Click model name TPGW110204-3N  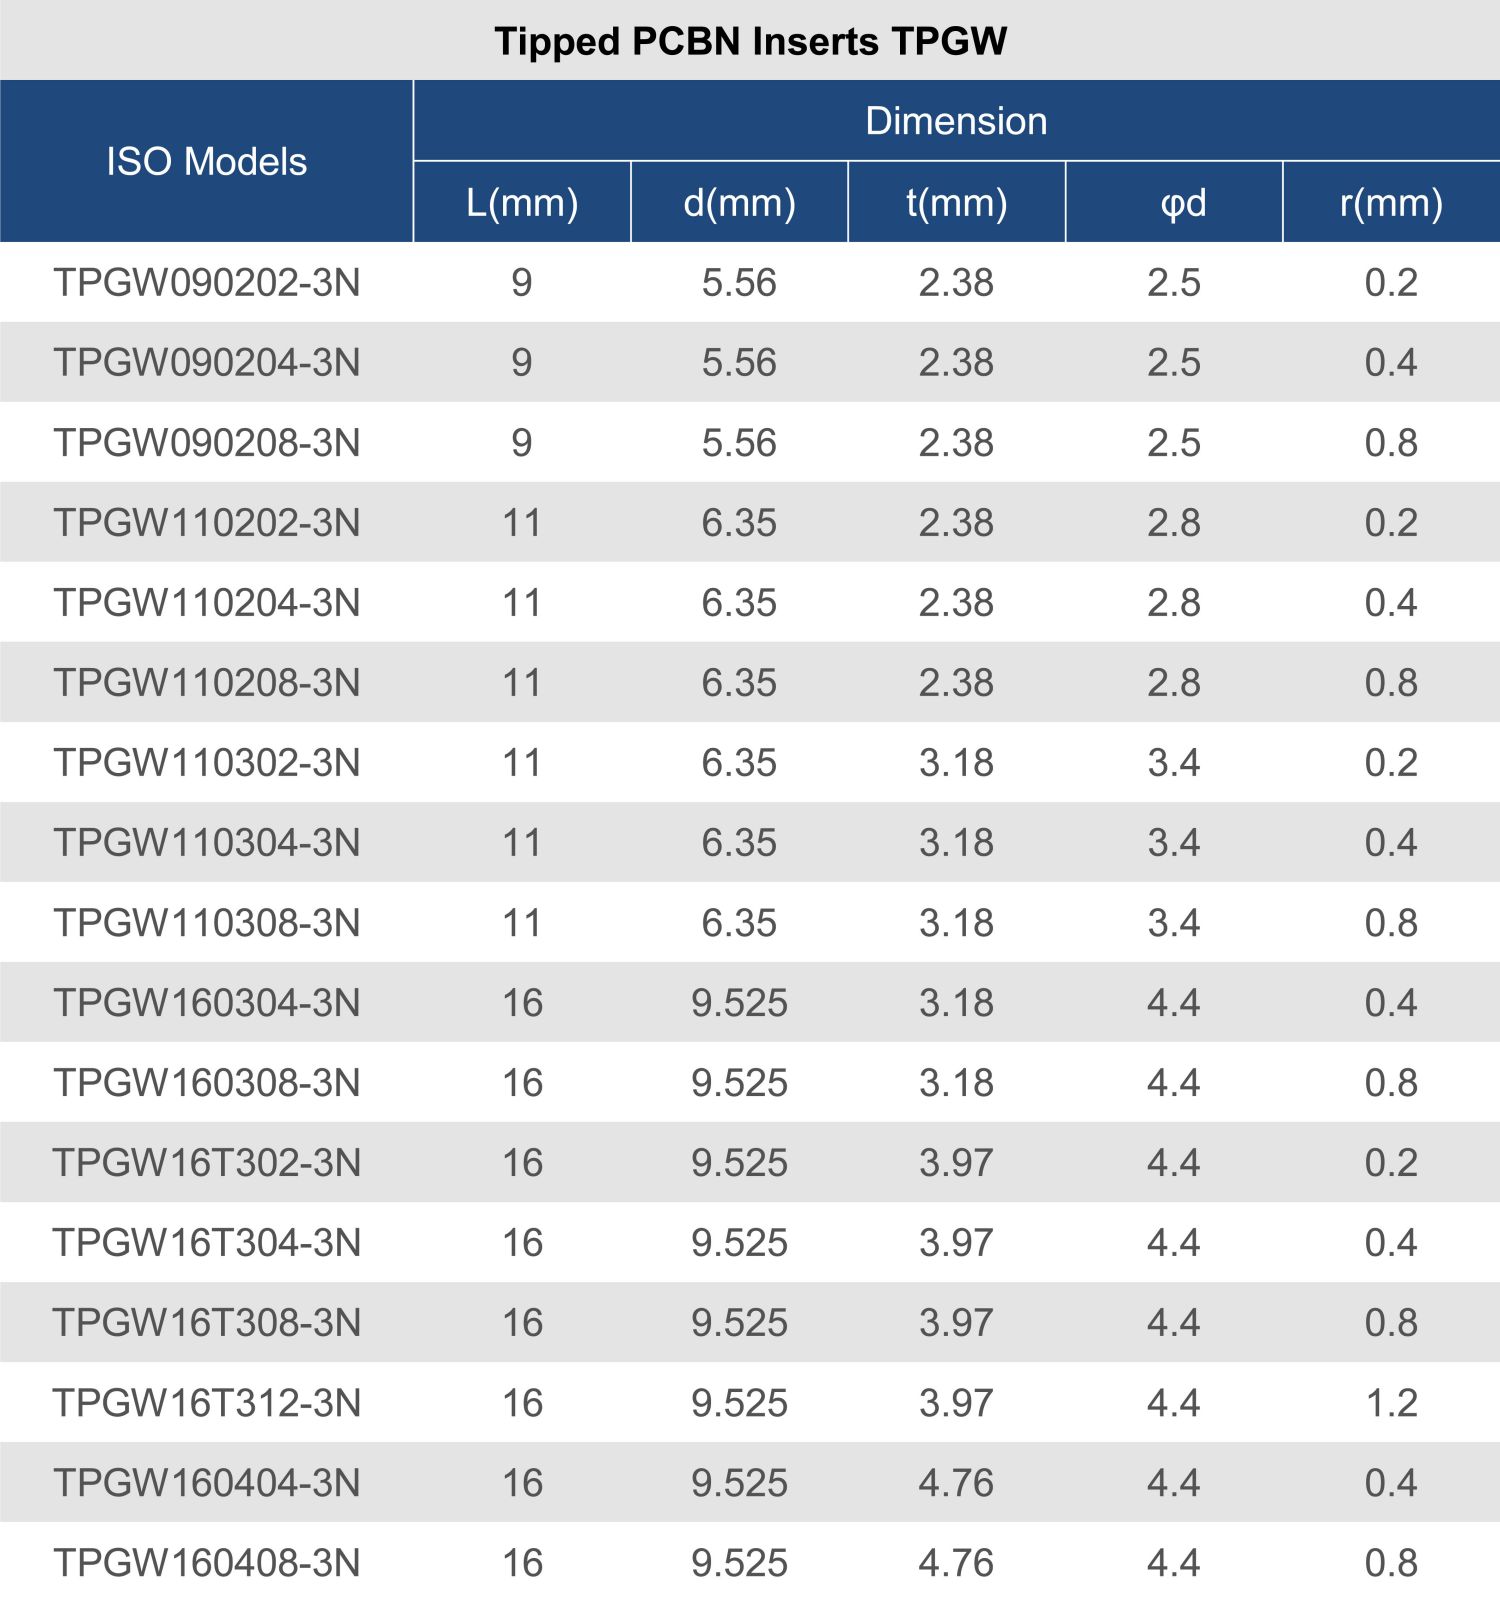207,603
